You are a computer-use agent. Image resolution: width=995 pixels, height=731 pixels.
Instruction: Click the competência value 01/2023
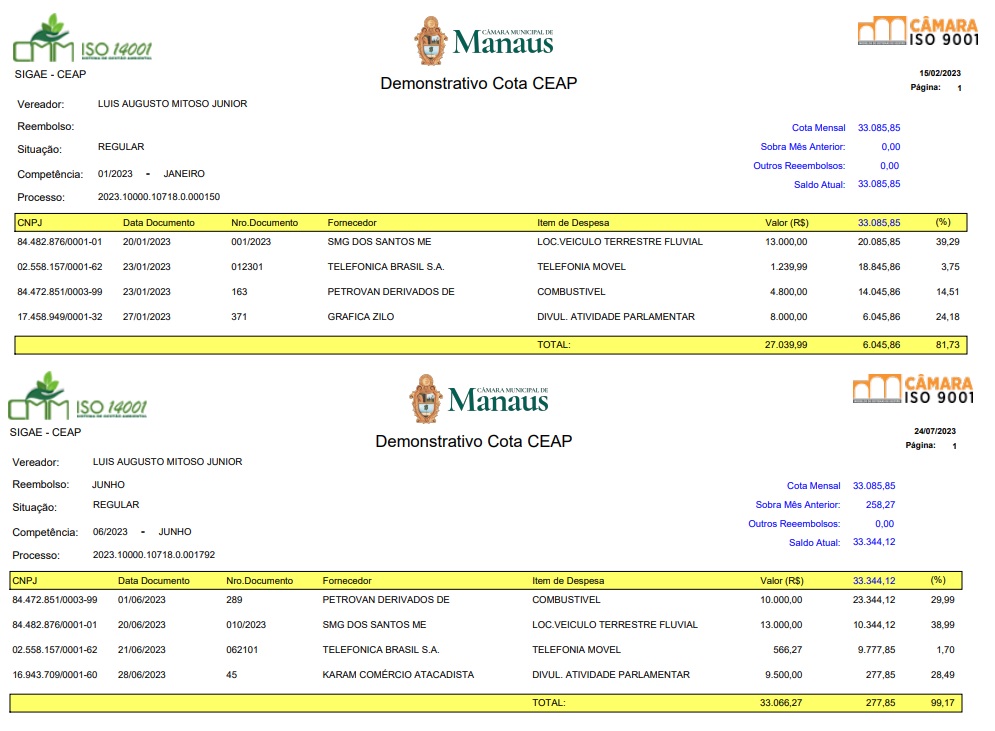pos(115,174)
